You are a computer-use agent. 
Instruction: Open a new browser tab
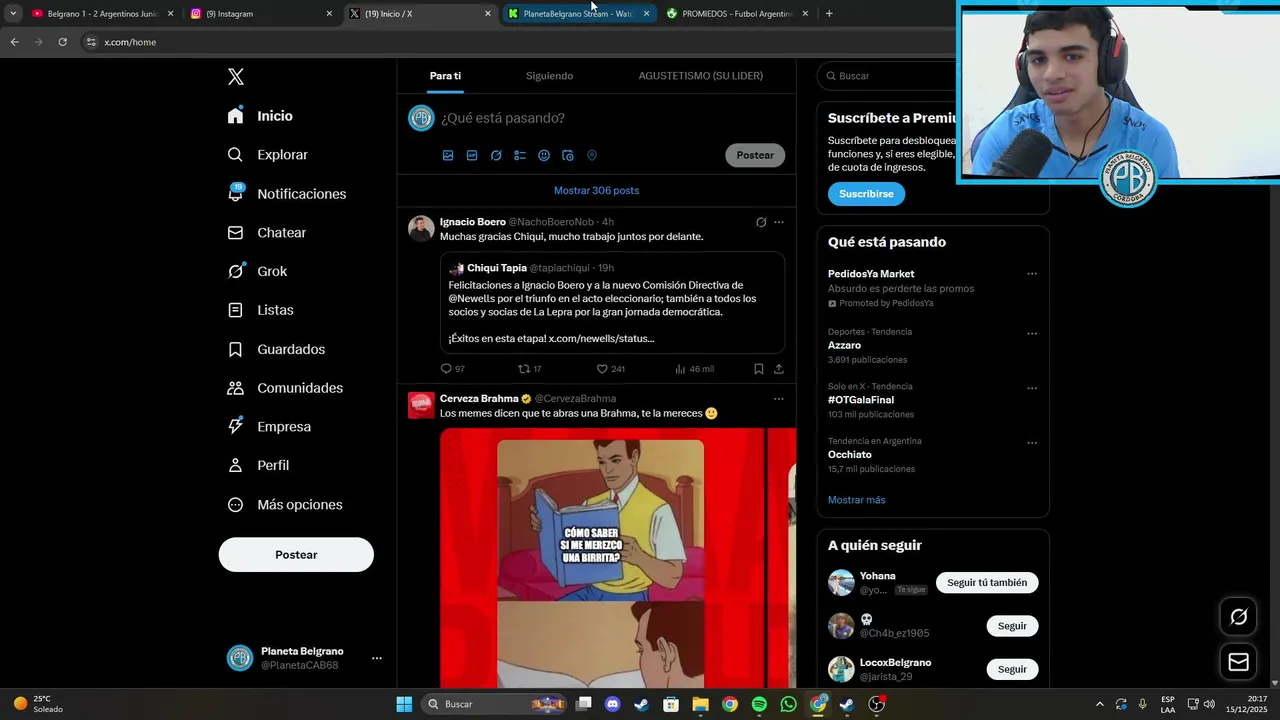pyautogui.click(x=829, y=14)
